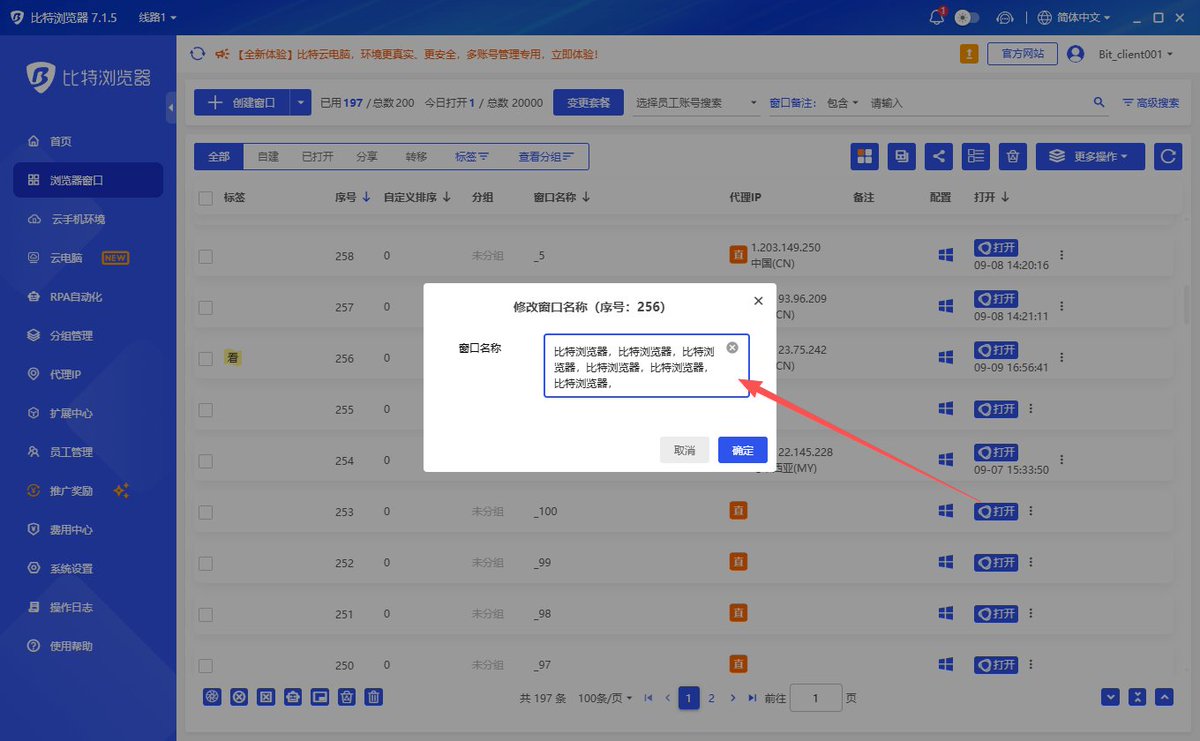Click the recycle bin toolbar icon
Screen dimensions: 1200x741
tap(1013, 156)
